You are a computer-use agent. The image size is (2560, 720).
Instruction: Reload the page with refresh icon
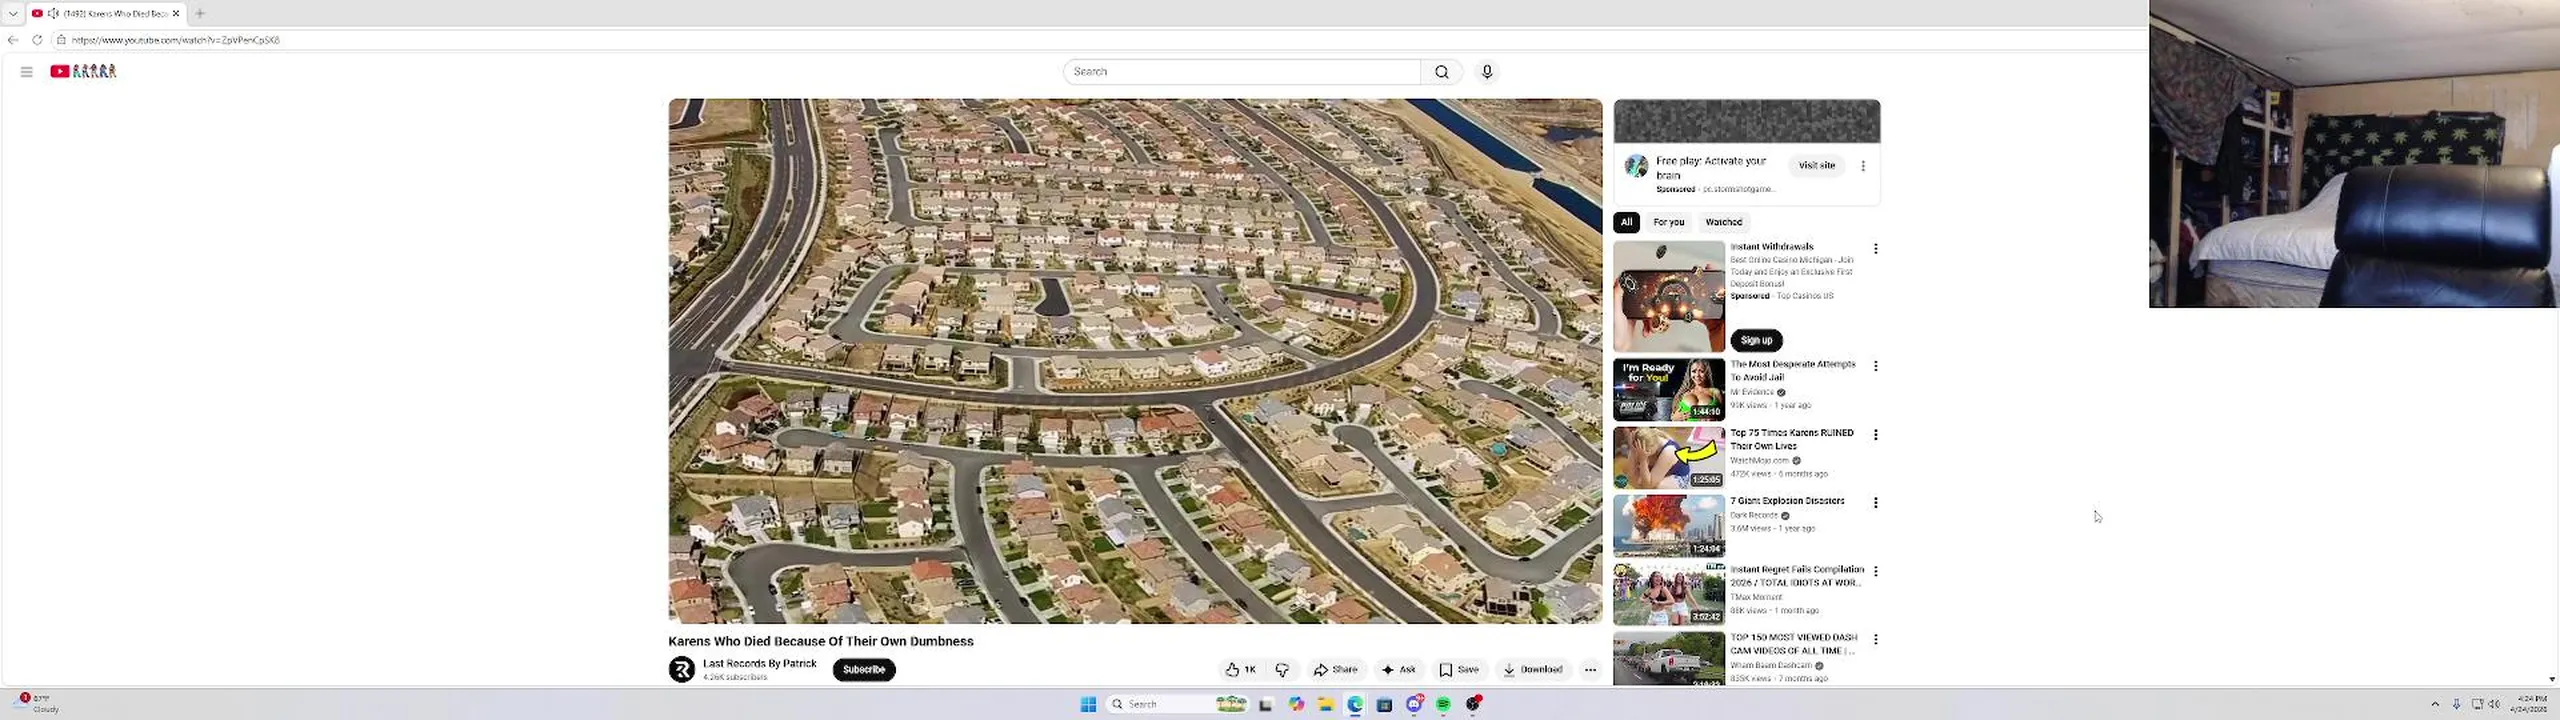coord(37,40)
